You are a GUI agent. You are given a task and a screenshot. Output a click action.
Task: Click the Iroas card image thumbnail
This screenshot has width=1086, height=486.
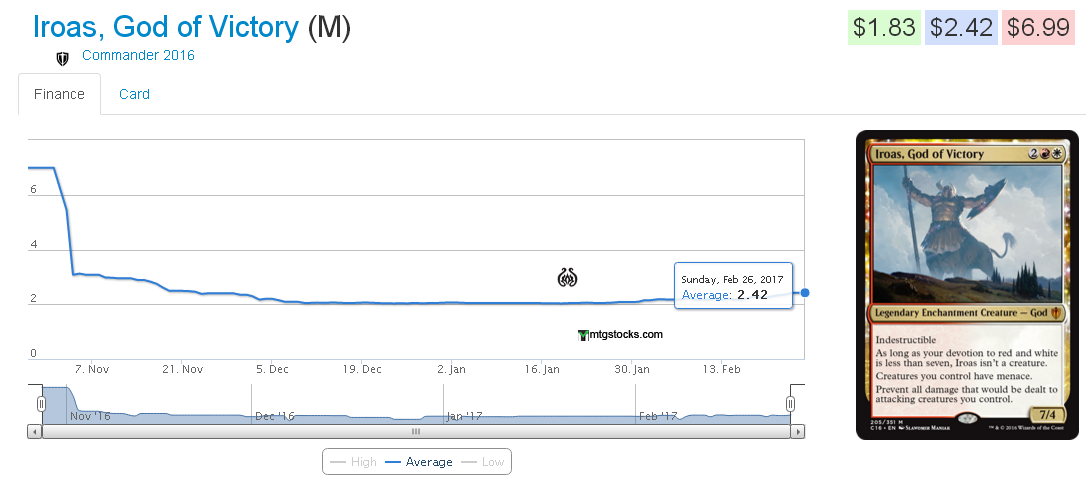(x=968, y=285)
